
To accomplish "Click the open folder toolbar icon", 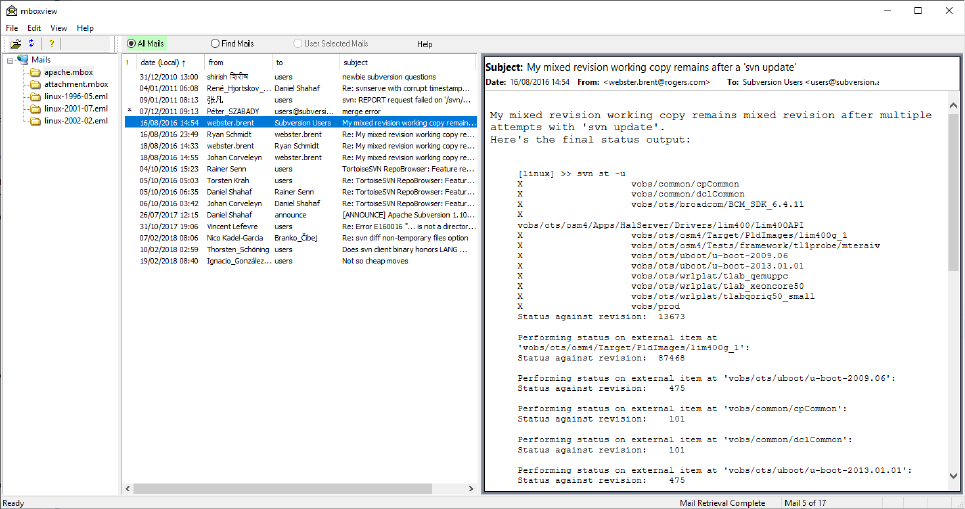I will (15, 44).
